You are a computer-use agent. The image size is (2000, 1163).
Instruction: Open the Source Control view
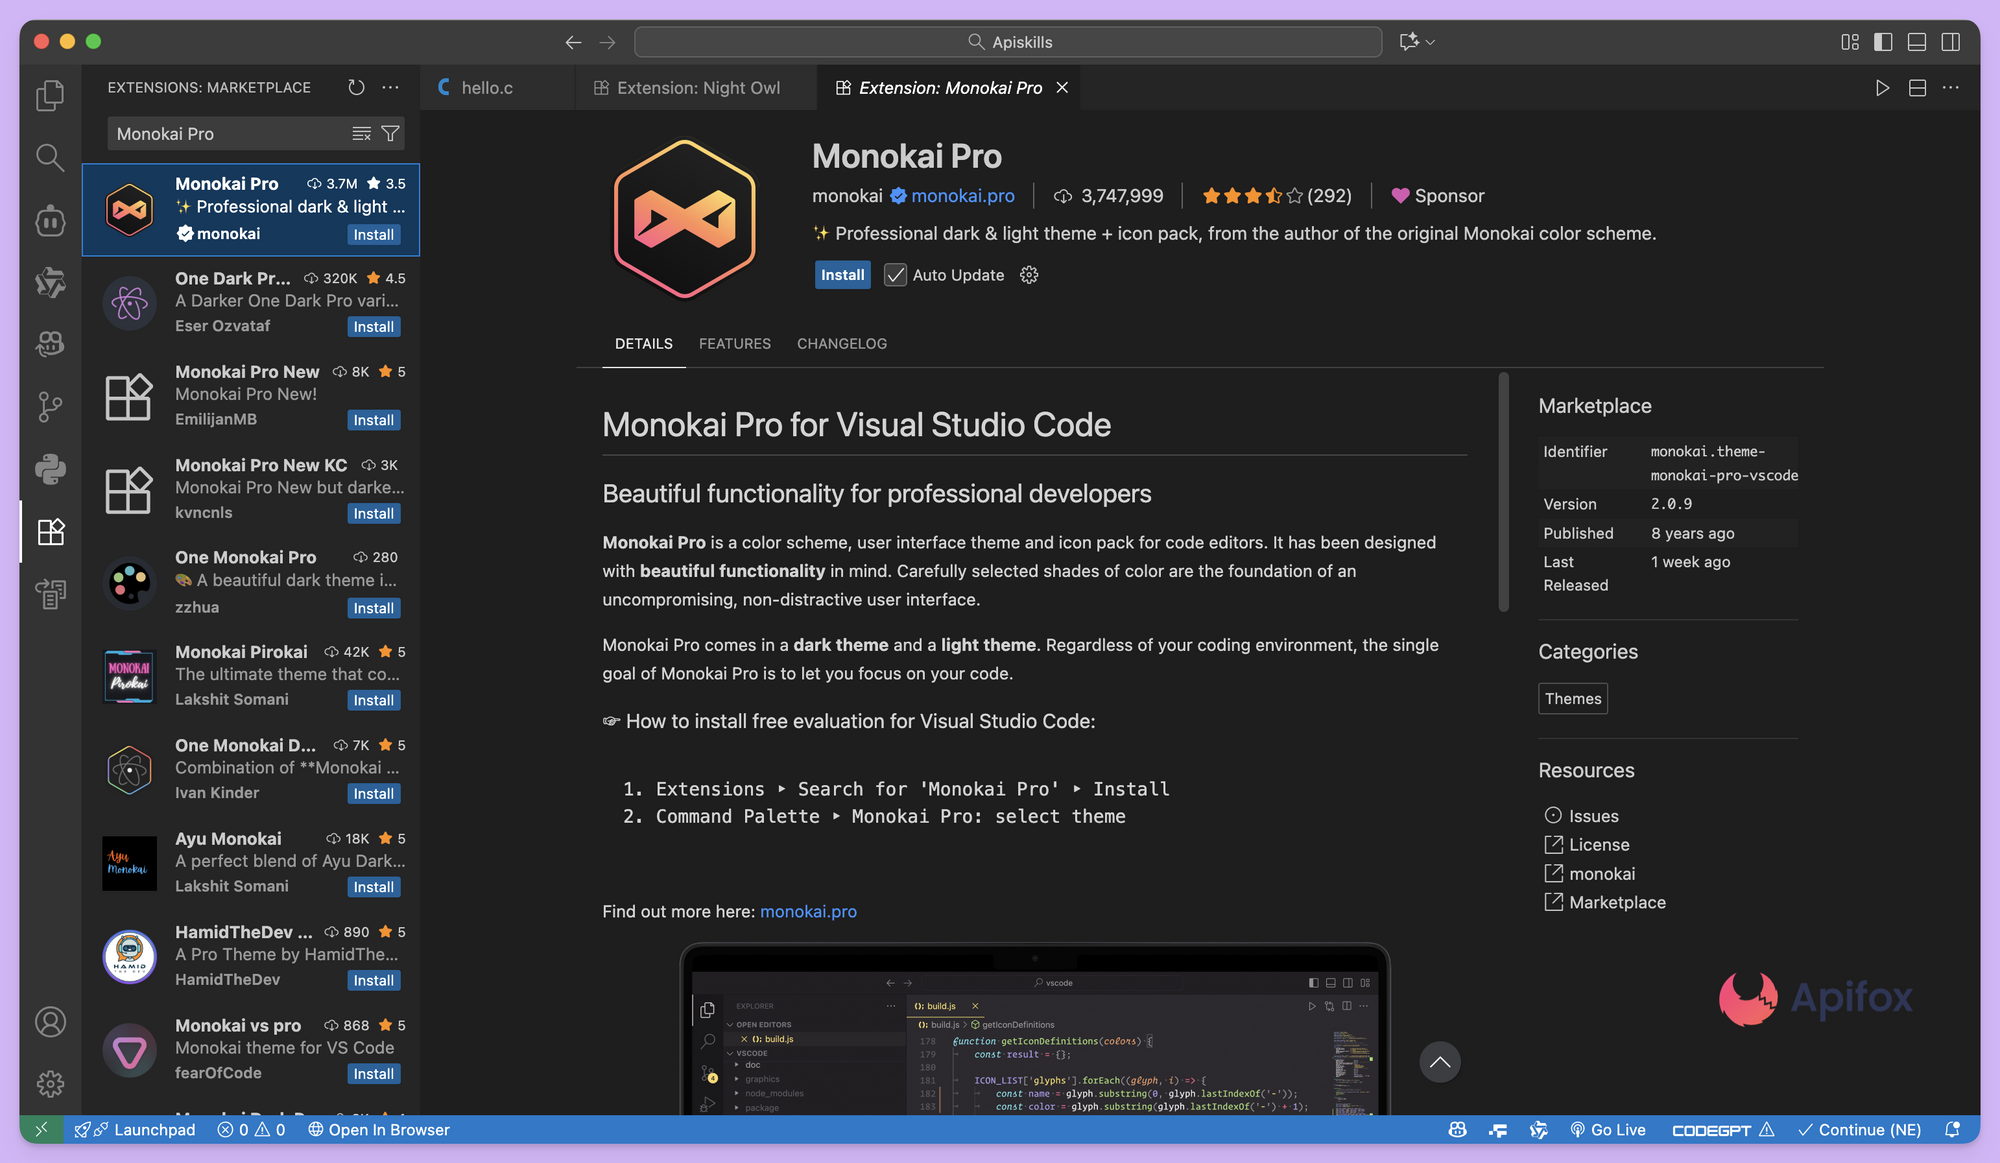coord(50,406)
